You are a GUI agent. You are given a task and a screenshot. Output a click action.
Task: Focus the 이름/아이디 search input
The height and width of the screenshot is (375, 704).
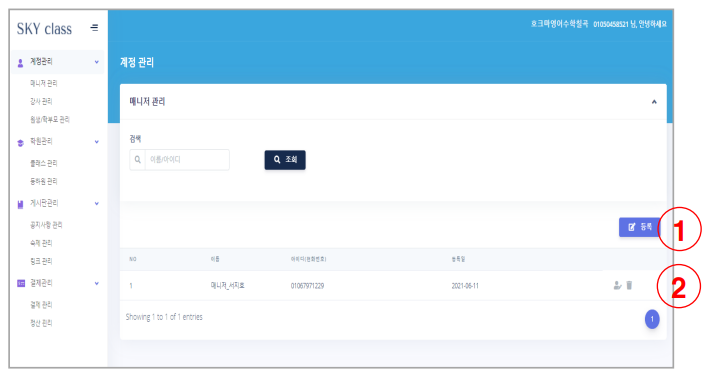(187, 159)
